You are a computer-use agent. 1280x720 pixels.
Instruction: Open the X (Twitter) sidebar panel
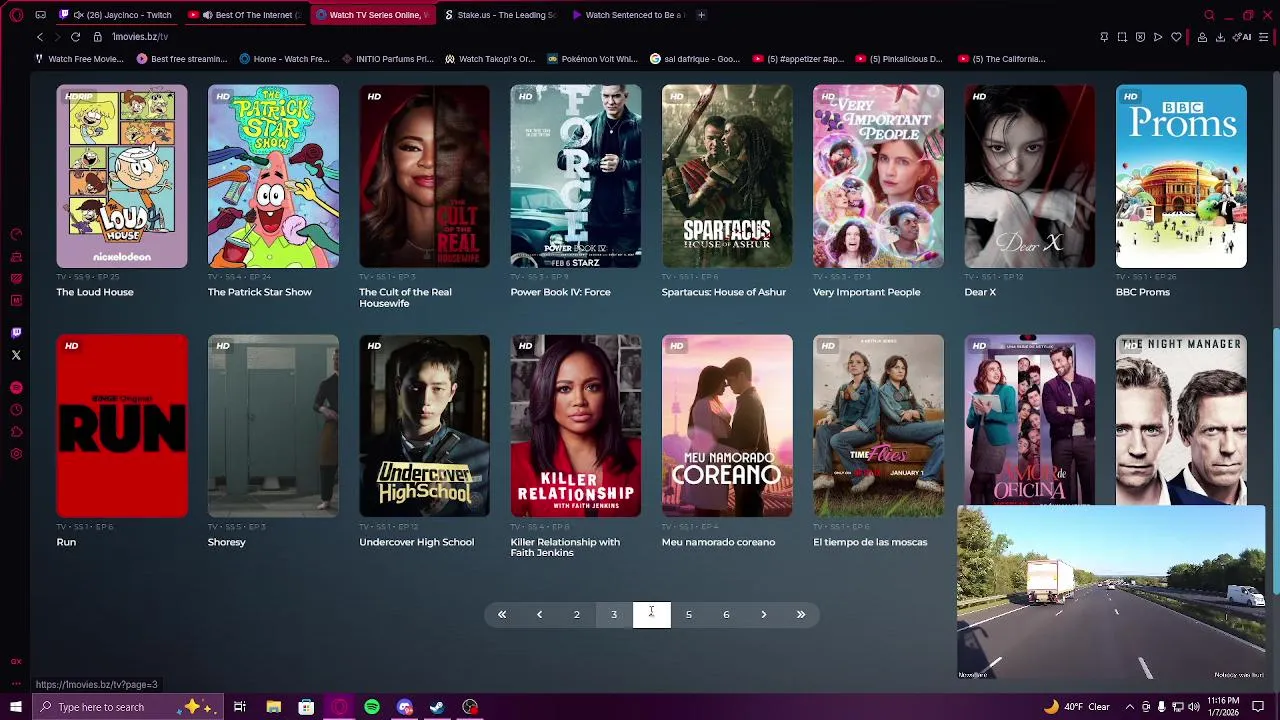point(16,355)
